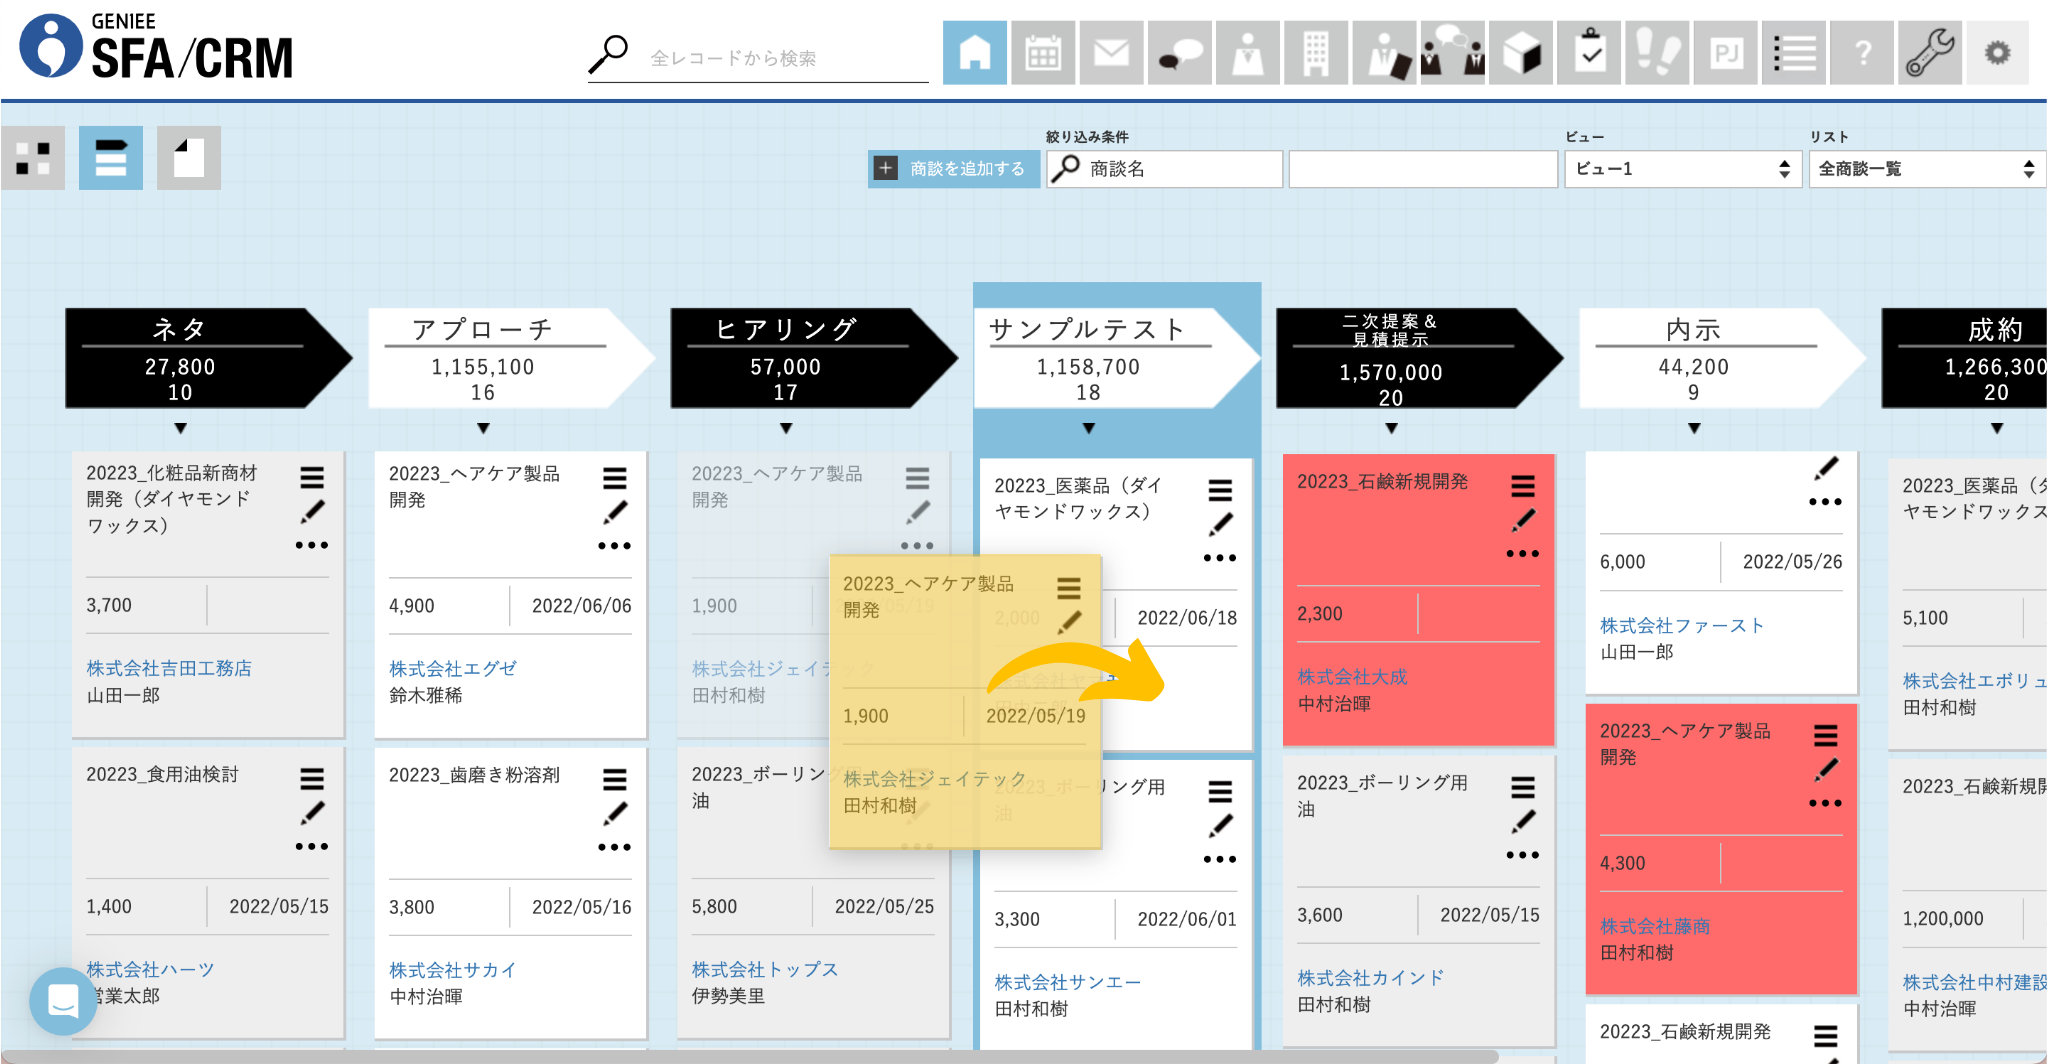Viewport: 2048px width, 1064px height.
Task: Select the 二次提案&見積提示 stage header
Action: [1419, 358]
